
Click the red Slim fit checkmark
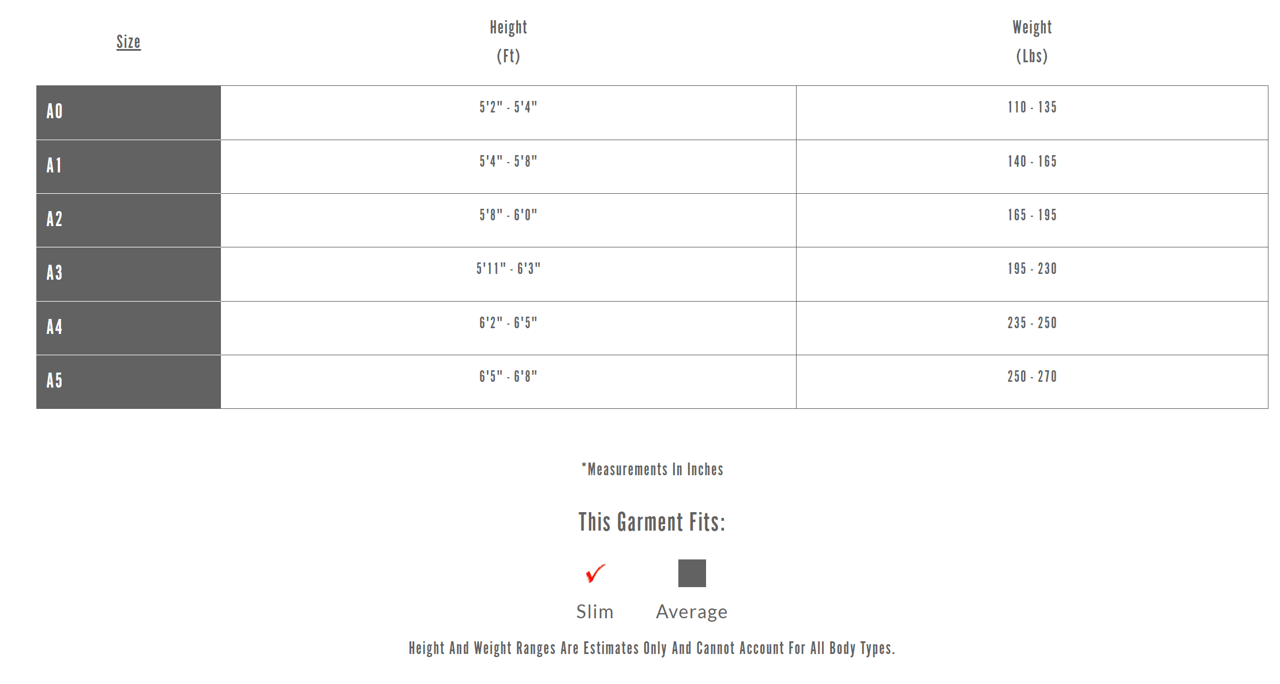coord(595,573)
